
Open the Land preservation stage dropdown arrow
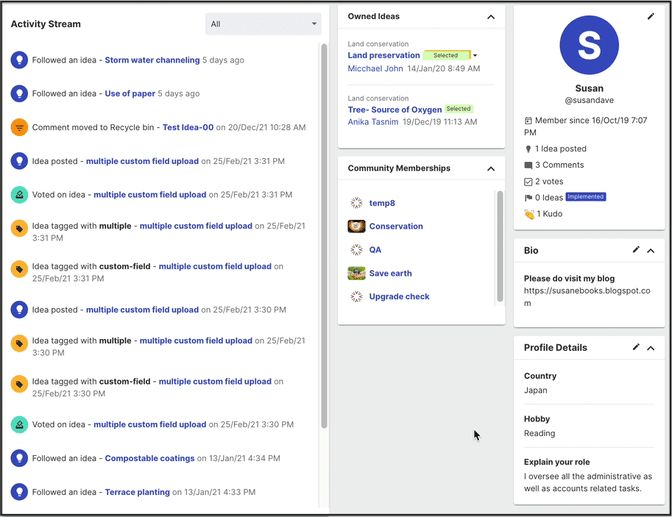tap(475, 55)
